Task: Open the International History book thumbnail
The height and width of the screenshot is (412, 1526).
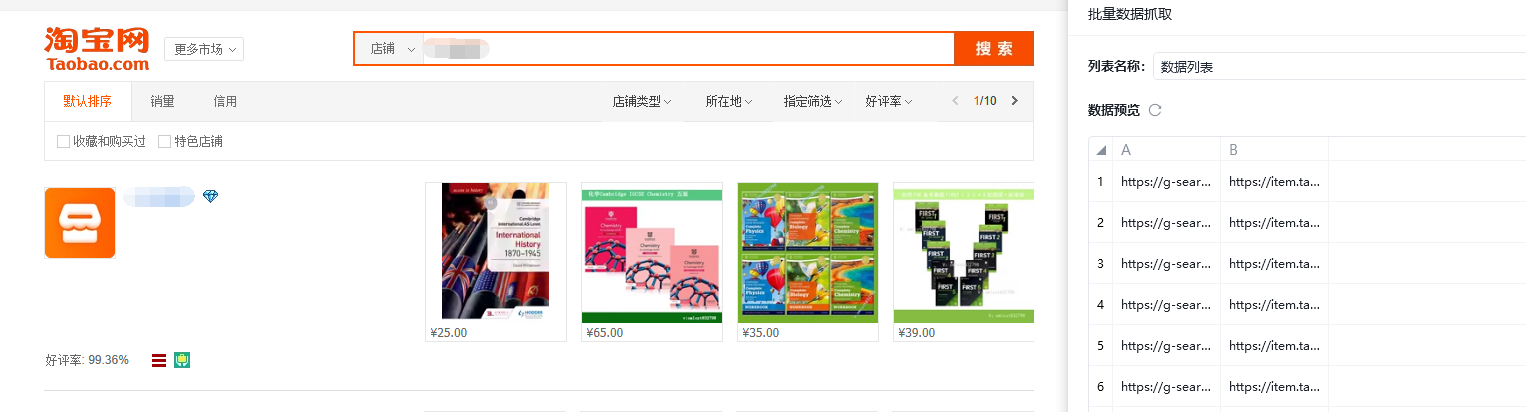Action: coord(496,252)
